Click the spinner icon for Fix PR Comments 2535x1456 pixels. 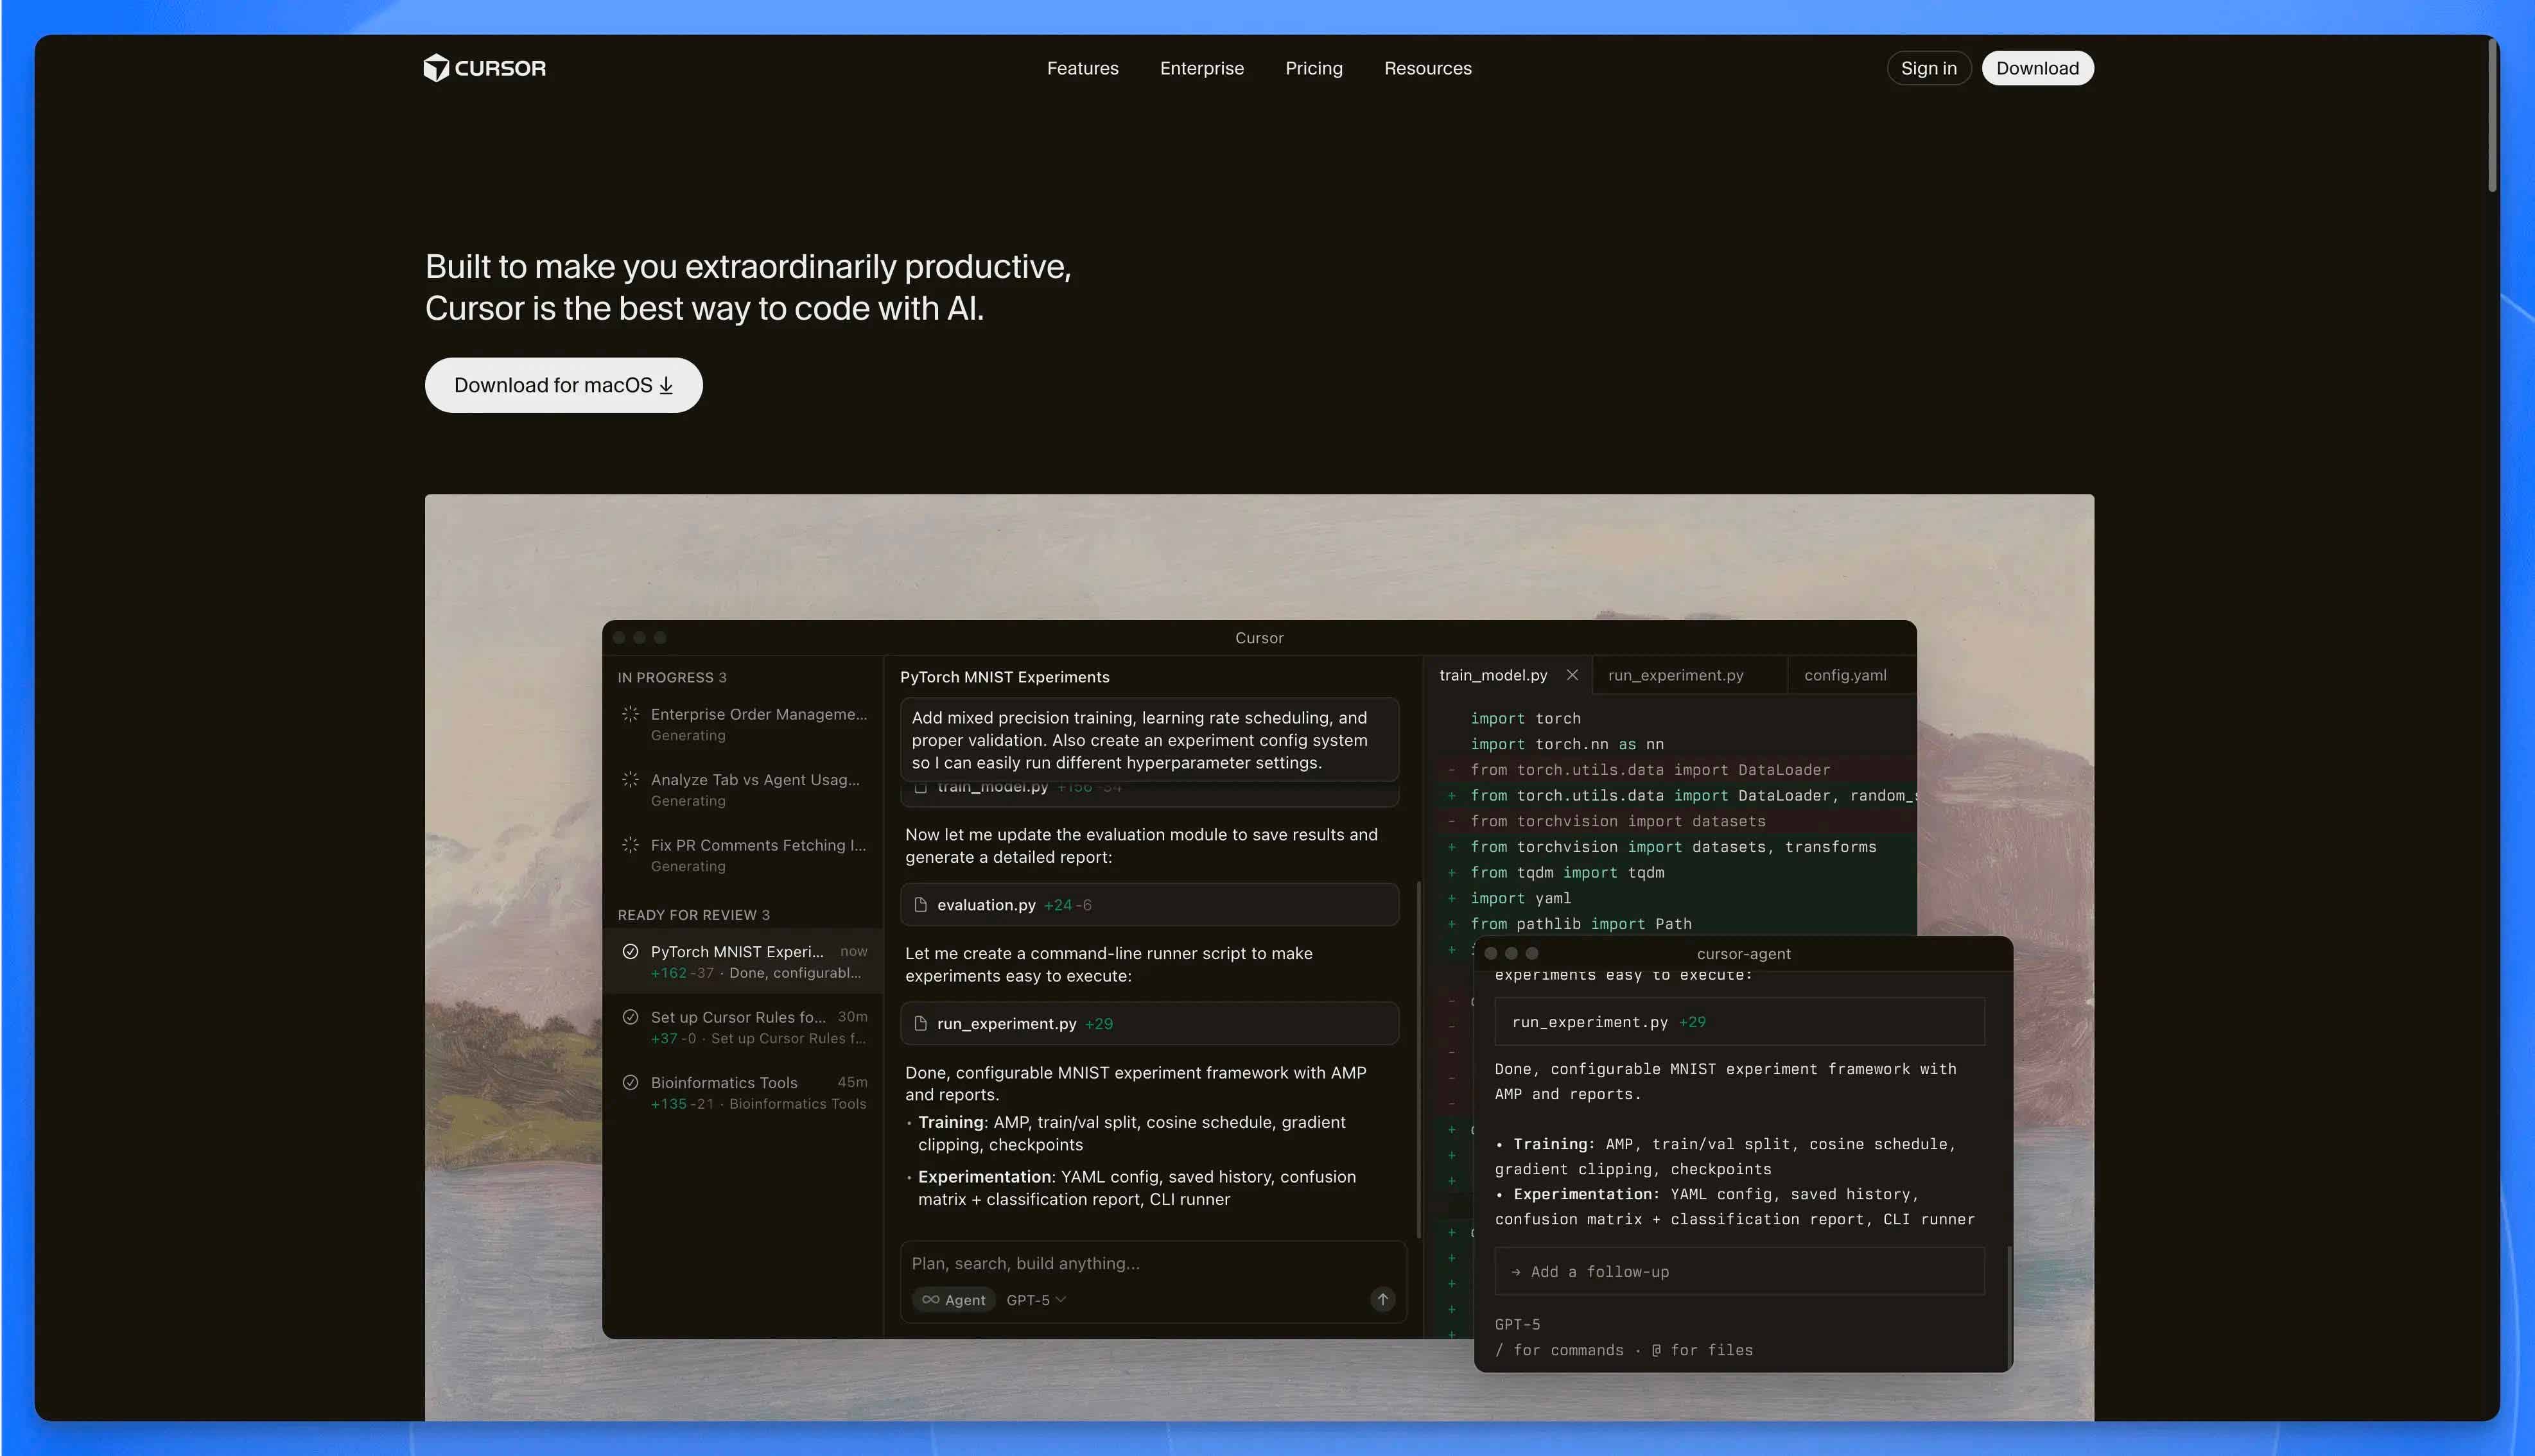pyautogui.click(x=630, y=845)
